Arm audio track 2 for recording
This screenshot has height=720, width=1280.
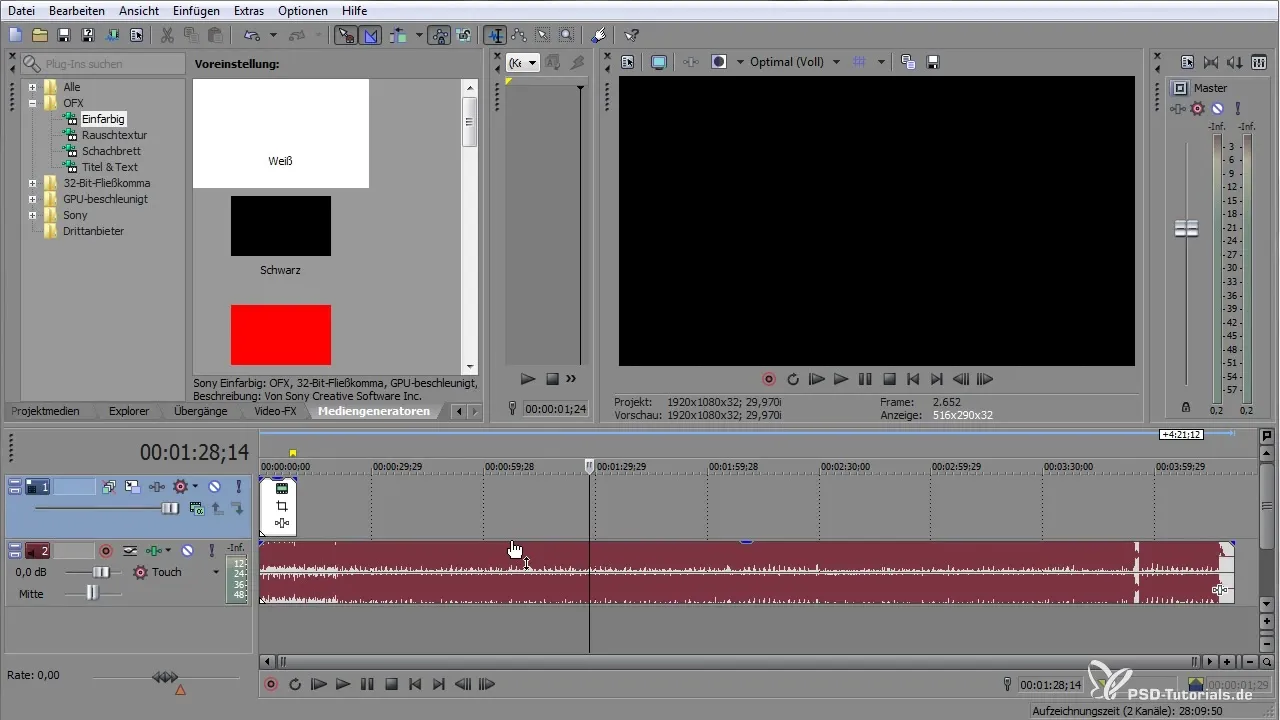[x=105, y=550]
